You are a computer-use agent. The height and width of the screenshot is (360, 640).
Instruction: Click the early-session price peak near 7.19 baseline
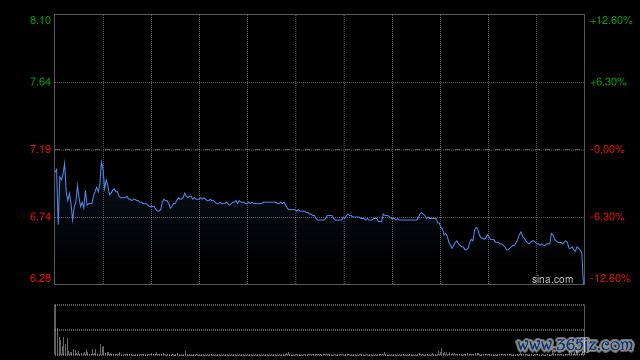tap(102, 161)
